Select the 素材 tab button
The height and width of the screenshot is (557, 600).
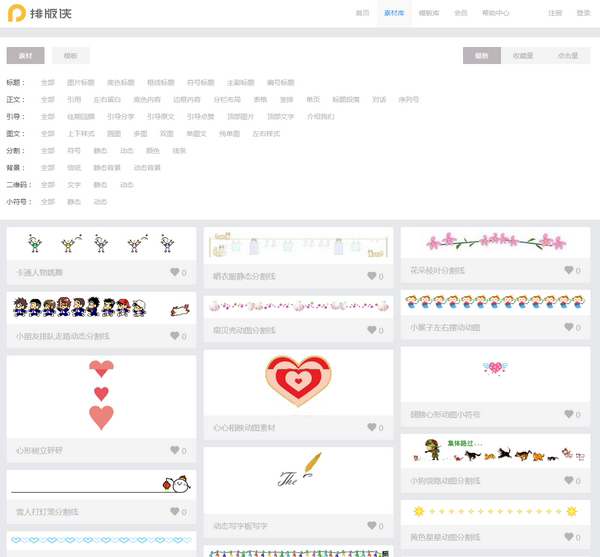pyautogui.click(x=25, y=55)
